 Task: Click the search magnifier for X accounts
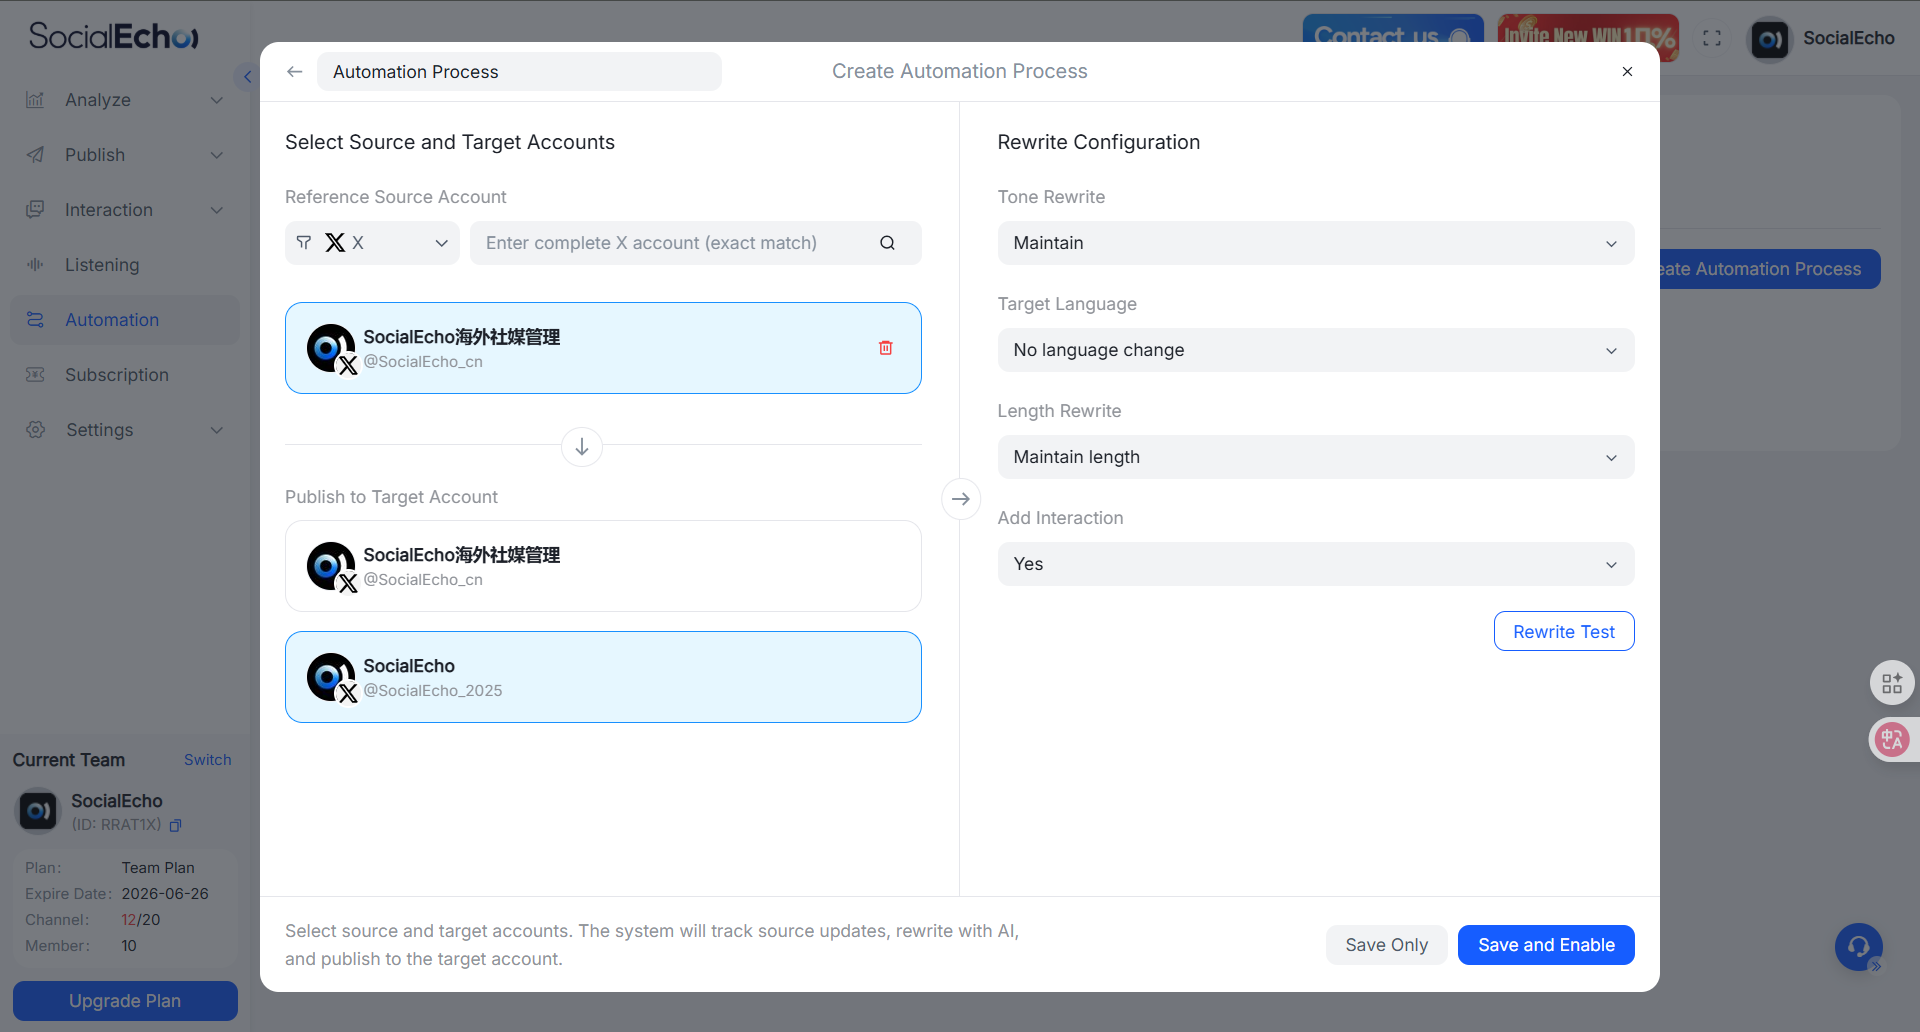[x=887, y=242]
